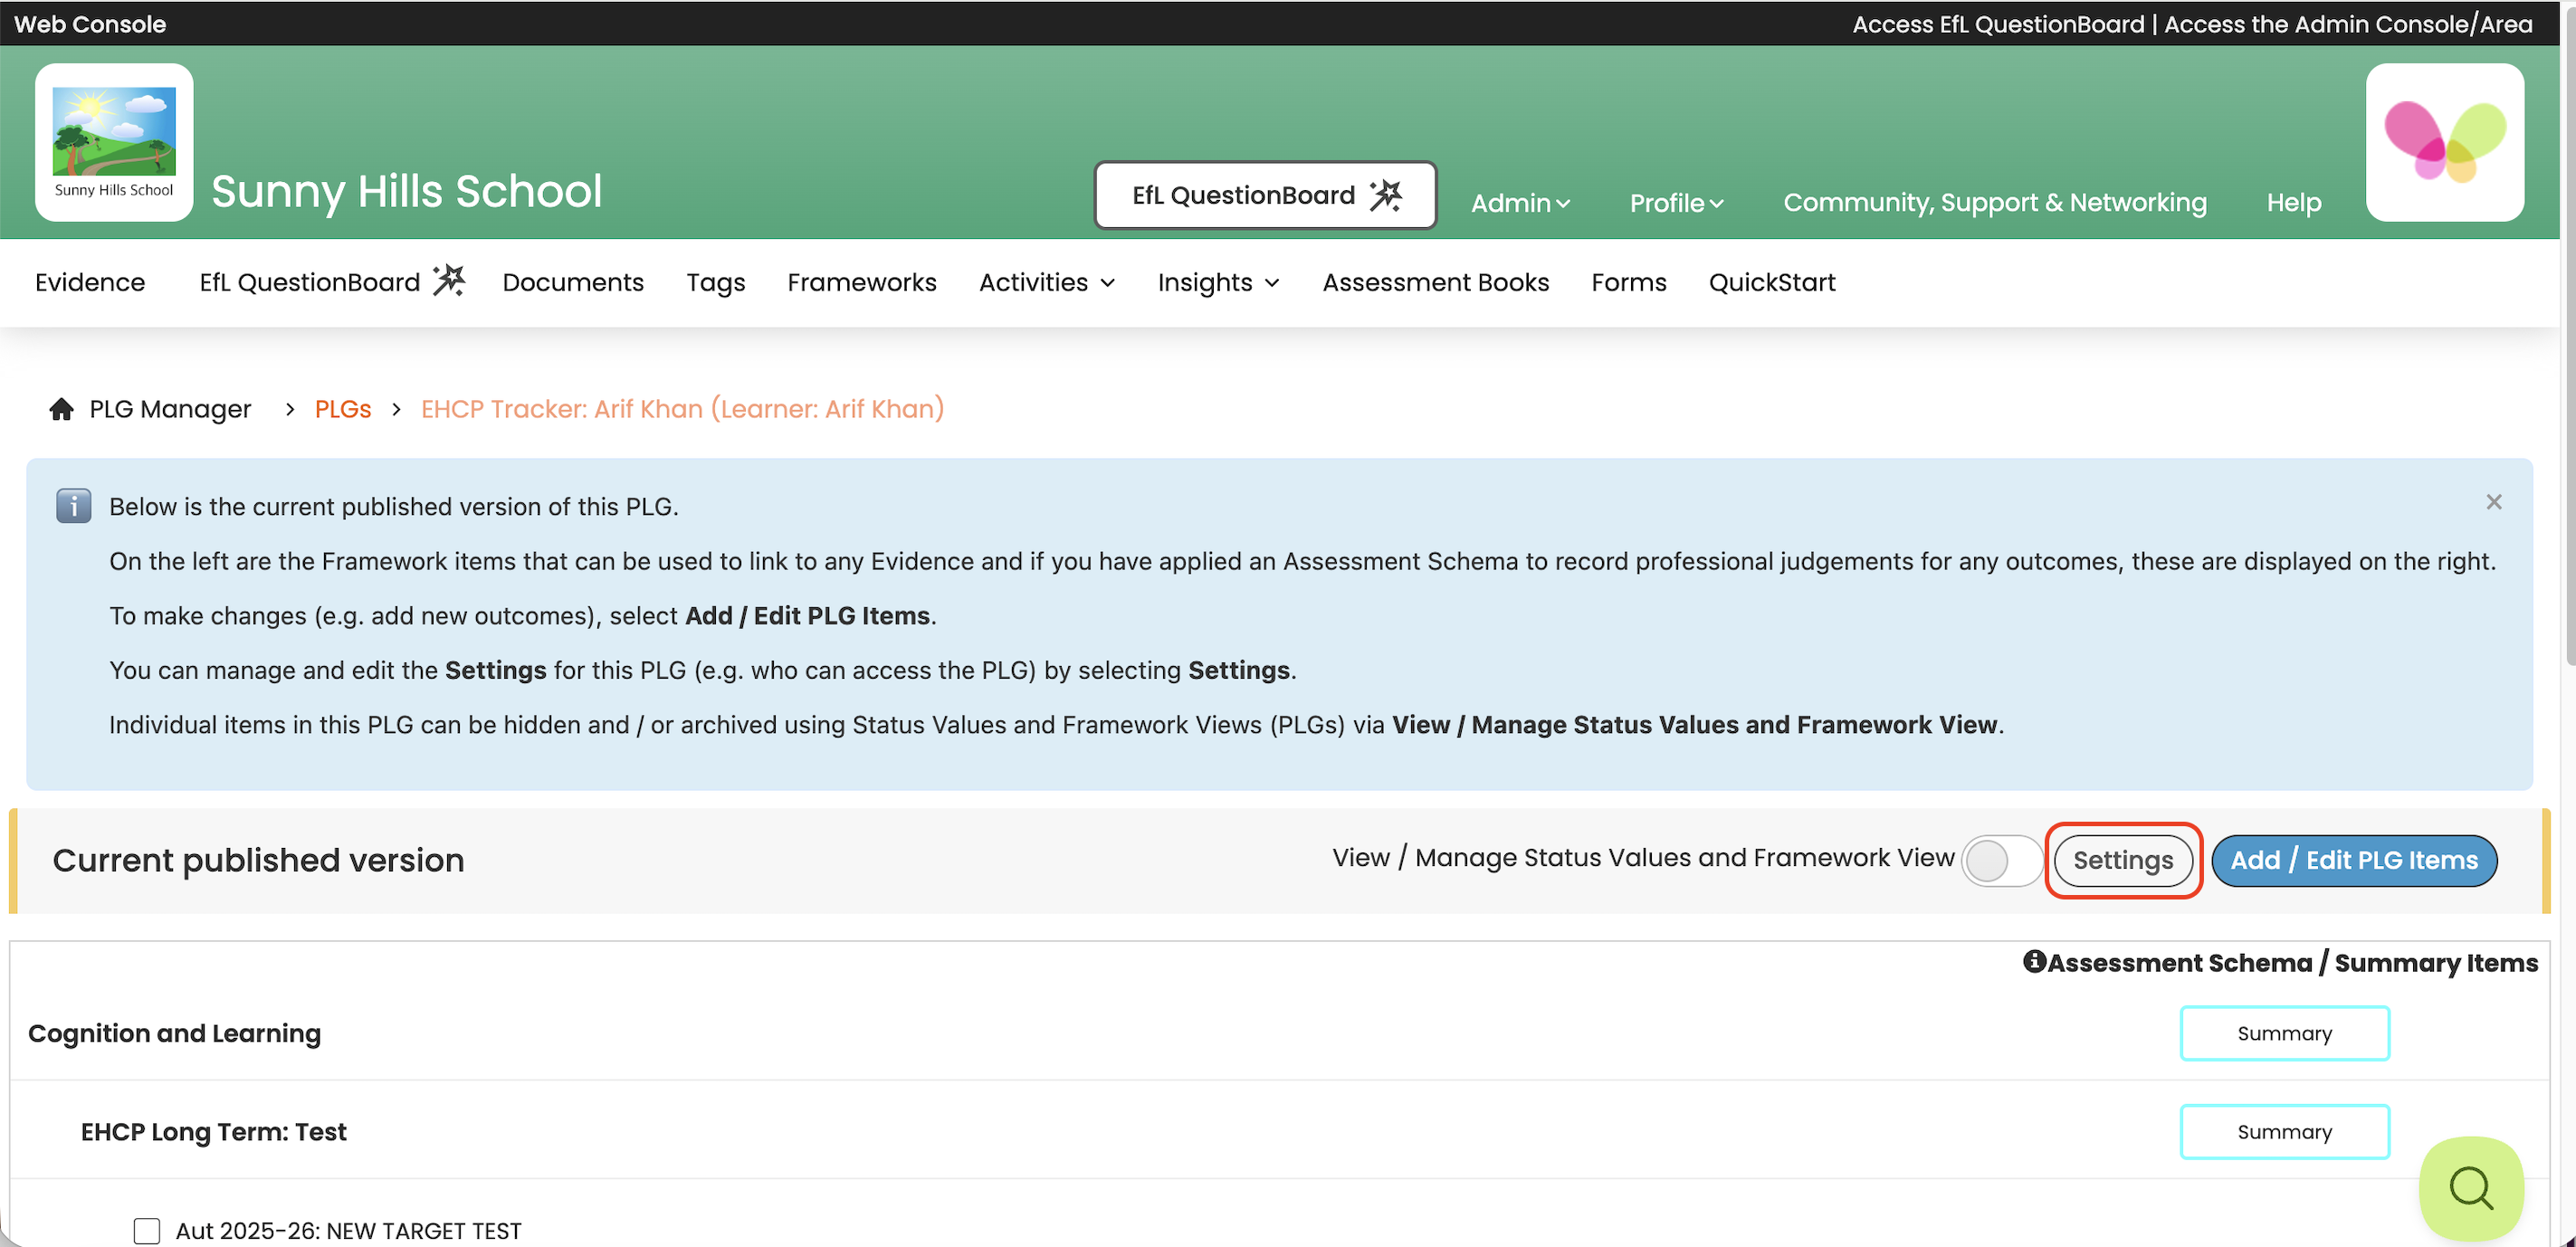Click the sparkle wand on the EfL QuestionBoard header button
Image resolution: width=2576 pixels, height=1247 pixels.
click(x=1386, y=195)
